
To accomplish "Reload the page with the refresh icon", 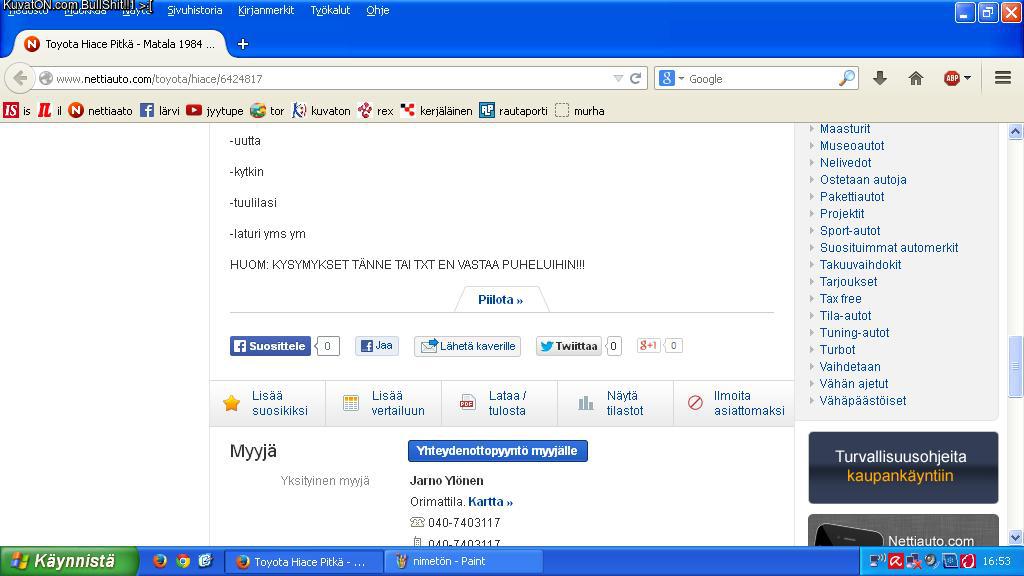I will pyautogui.click(x=635, y=78).
